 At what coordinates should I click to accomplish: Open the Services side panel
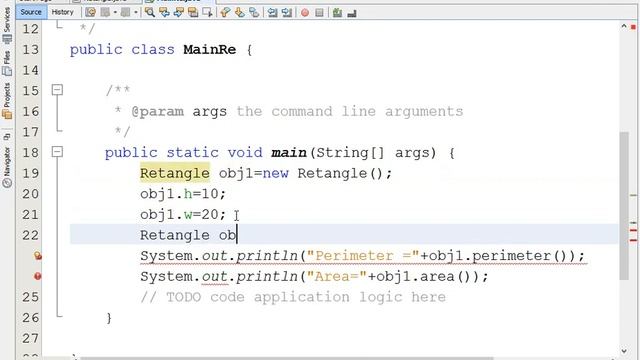click(7, 25)
